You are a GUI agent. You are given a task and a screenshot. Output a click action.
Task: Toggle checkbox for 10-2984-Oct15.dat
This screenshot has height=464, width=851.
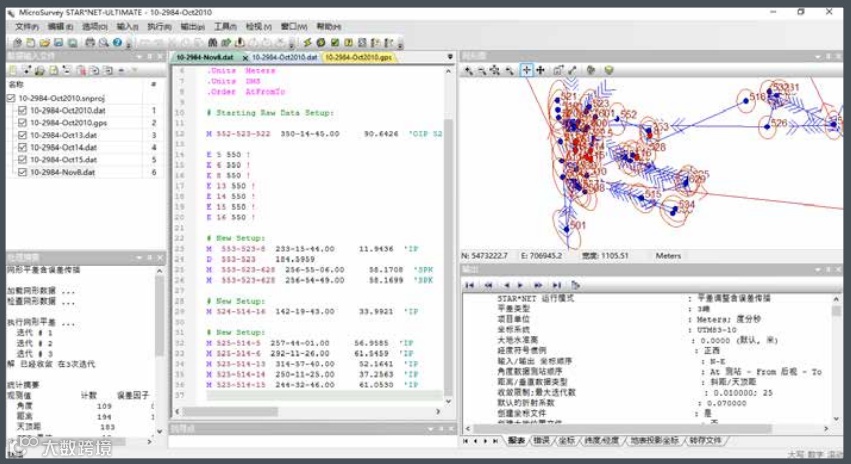pyautogui.click(x=22, y=160)
